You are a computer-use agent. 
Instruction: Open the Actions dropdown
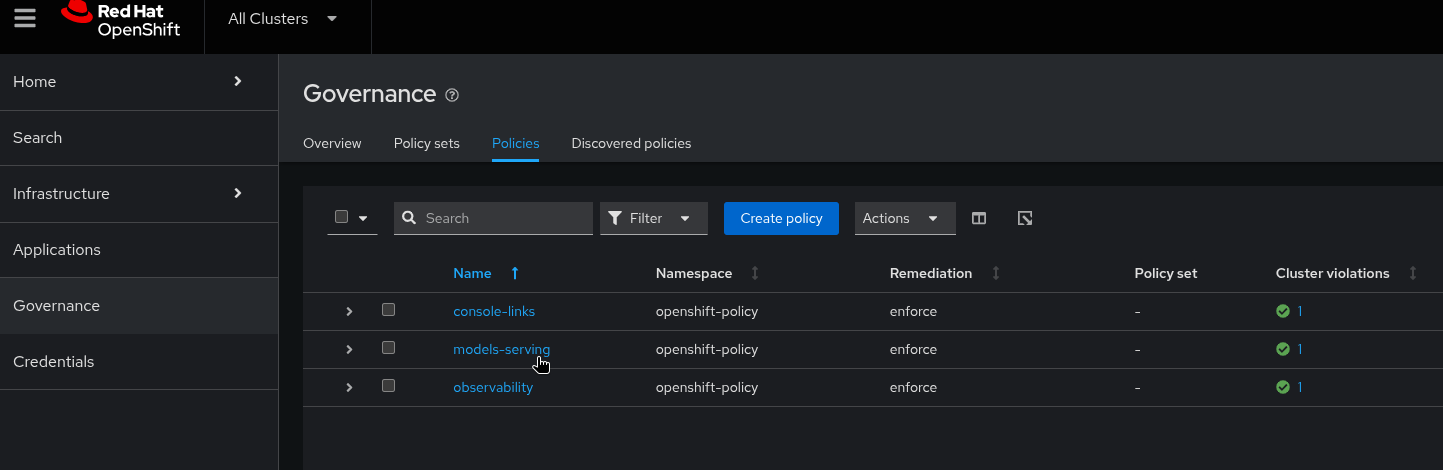point(905,218)
